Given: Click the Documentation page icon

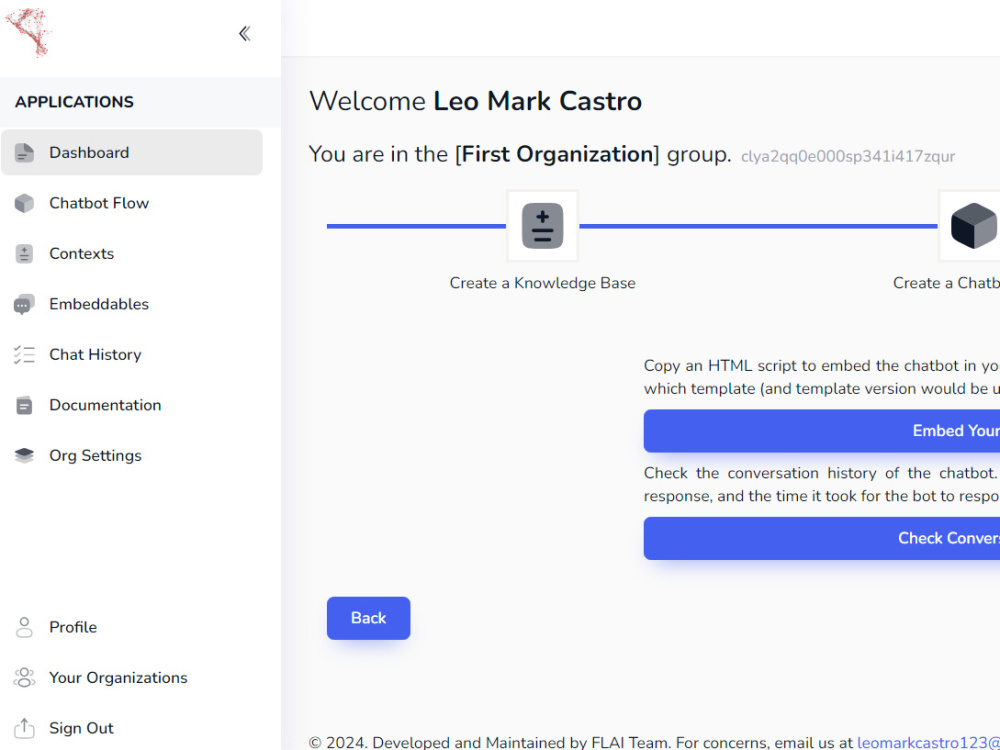Looking at the screenshot, I should [24, 405].
